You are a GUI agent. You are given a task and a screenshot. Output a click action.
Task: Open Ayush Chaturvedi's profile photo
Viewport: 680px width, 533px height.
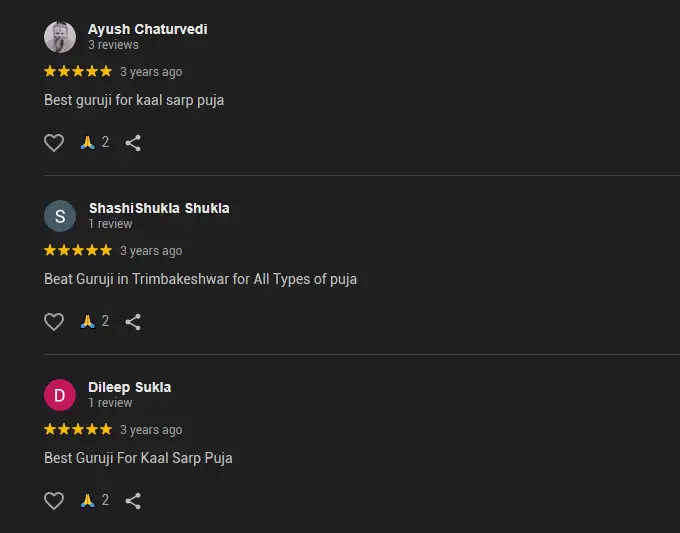[60, 37]
